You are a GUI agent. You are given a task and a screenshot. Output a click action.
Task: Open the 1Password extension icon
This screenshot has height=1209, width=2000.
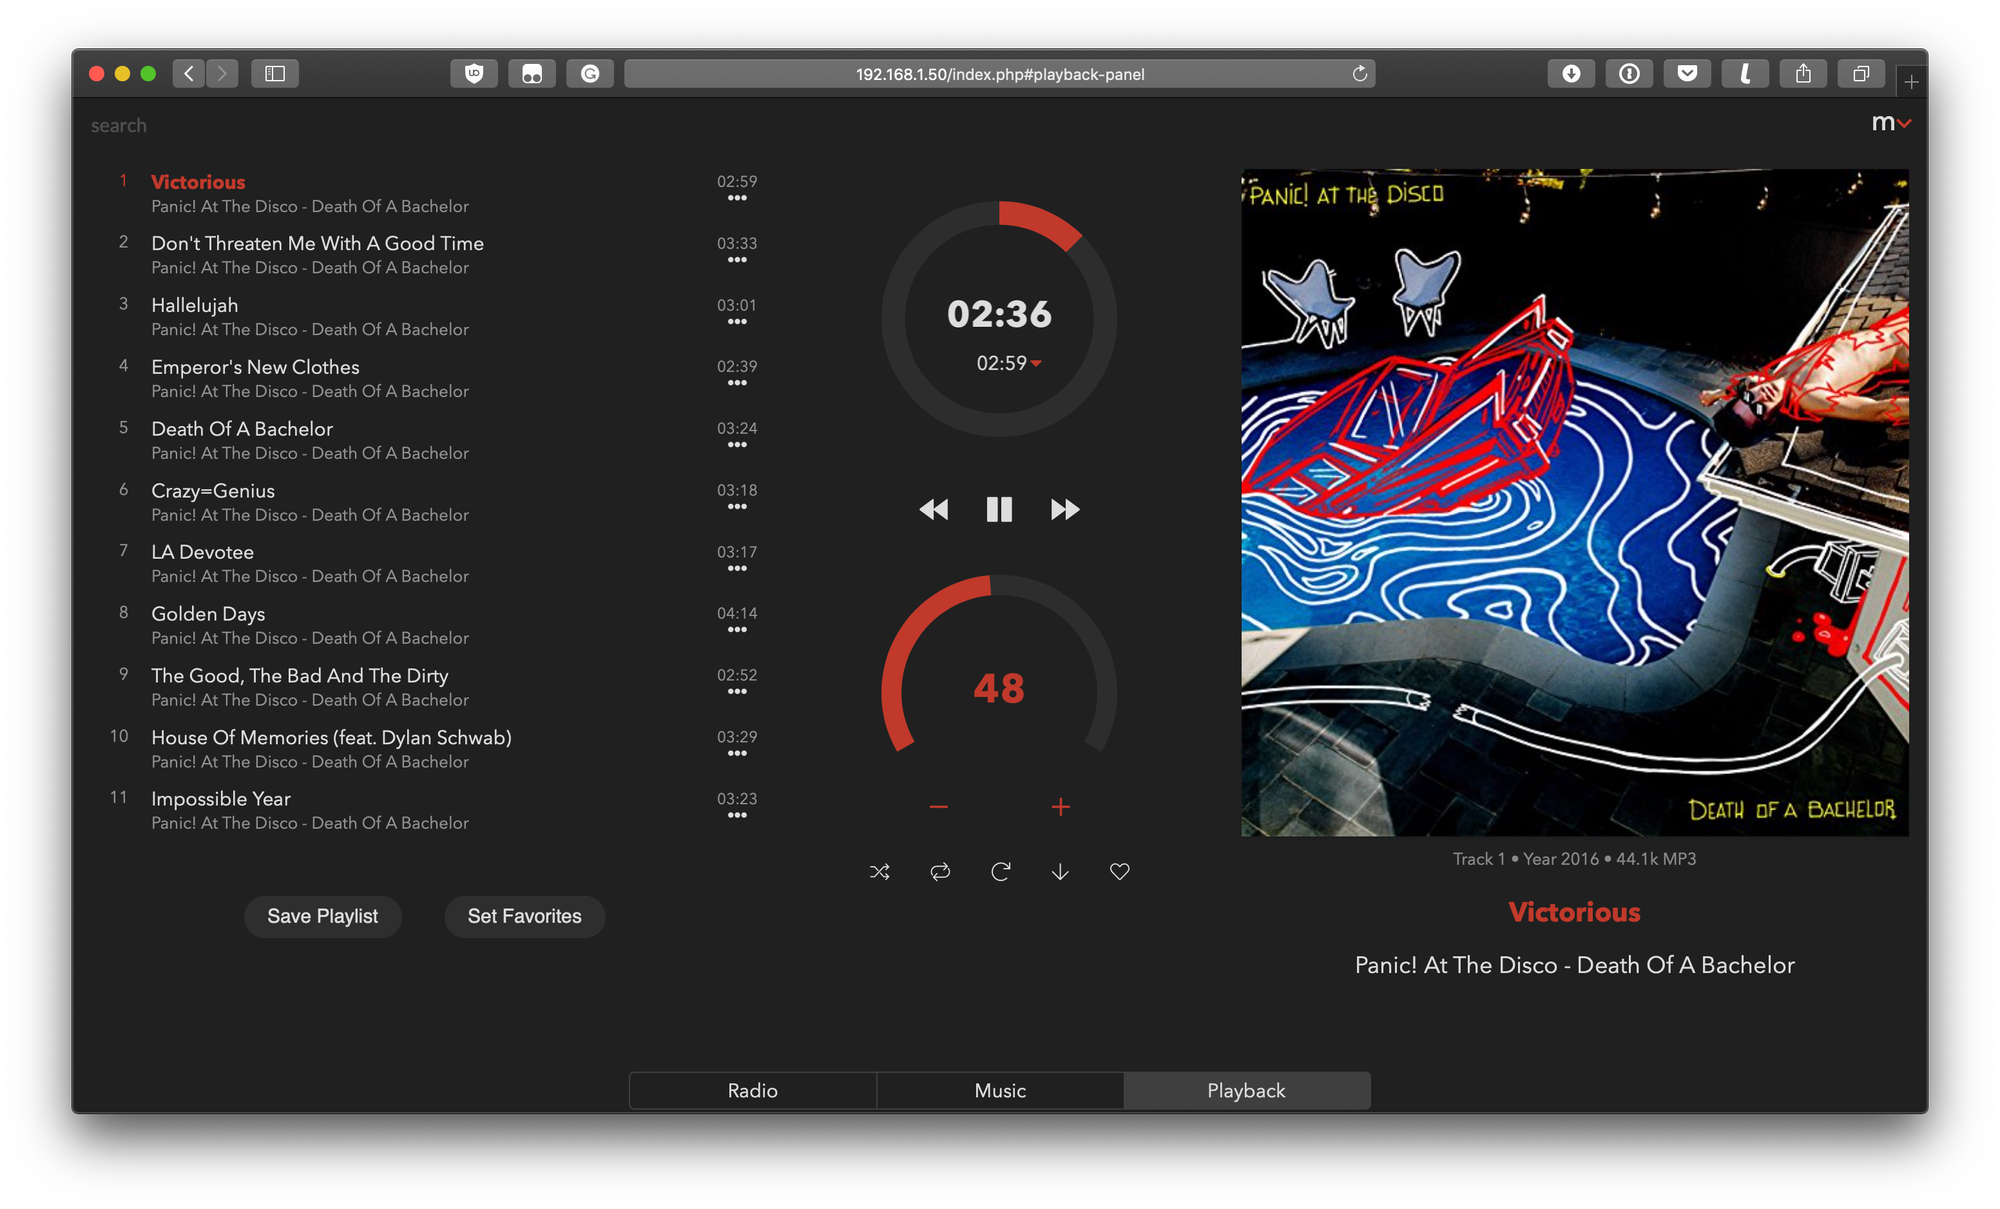(1629, 73)
